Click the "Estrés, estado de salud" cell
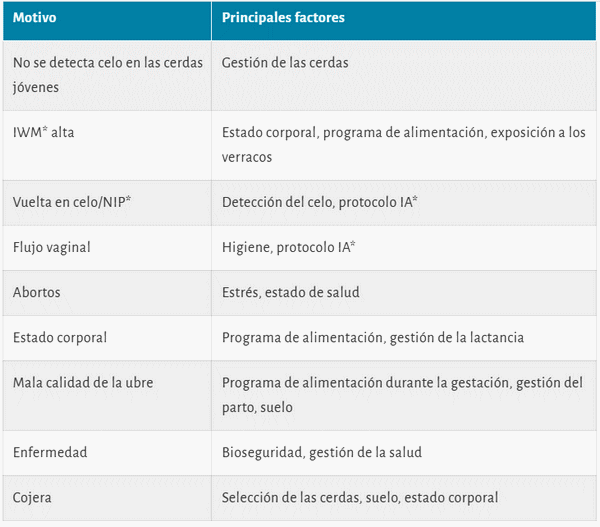The image size is (600, 527). pyautogui.click(x=291, y=292)
